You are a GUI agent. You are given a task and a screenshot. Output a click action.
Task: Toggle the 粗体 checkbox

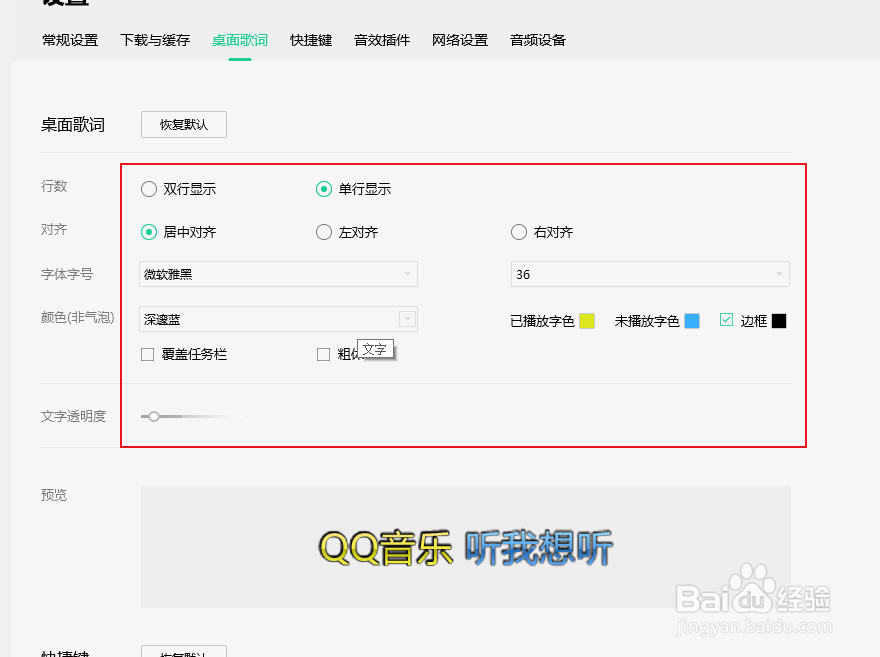click(323, 355)
